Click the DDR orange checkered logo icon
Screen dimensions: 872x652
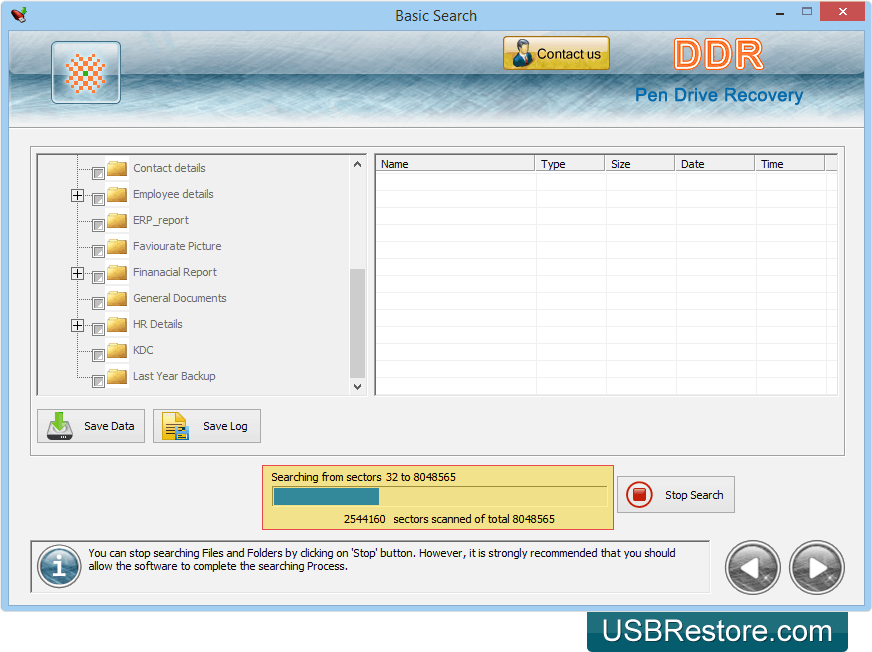click(x=86, y=73)
